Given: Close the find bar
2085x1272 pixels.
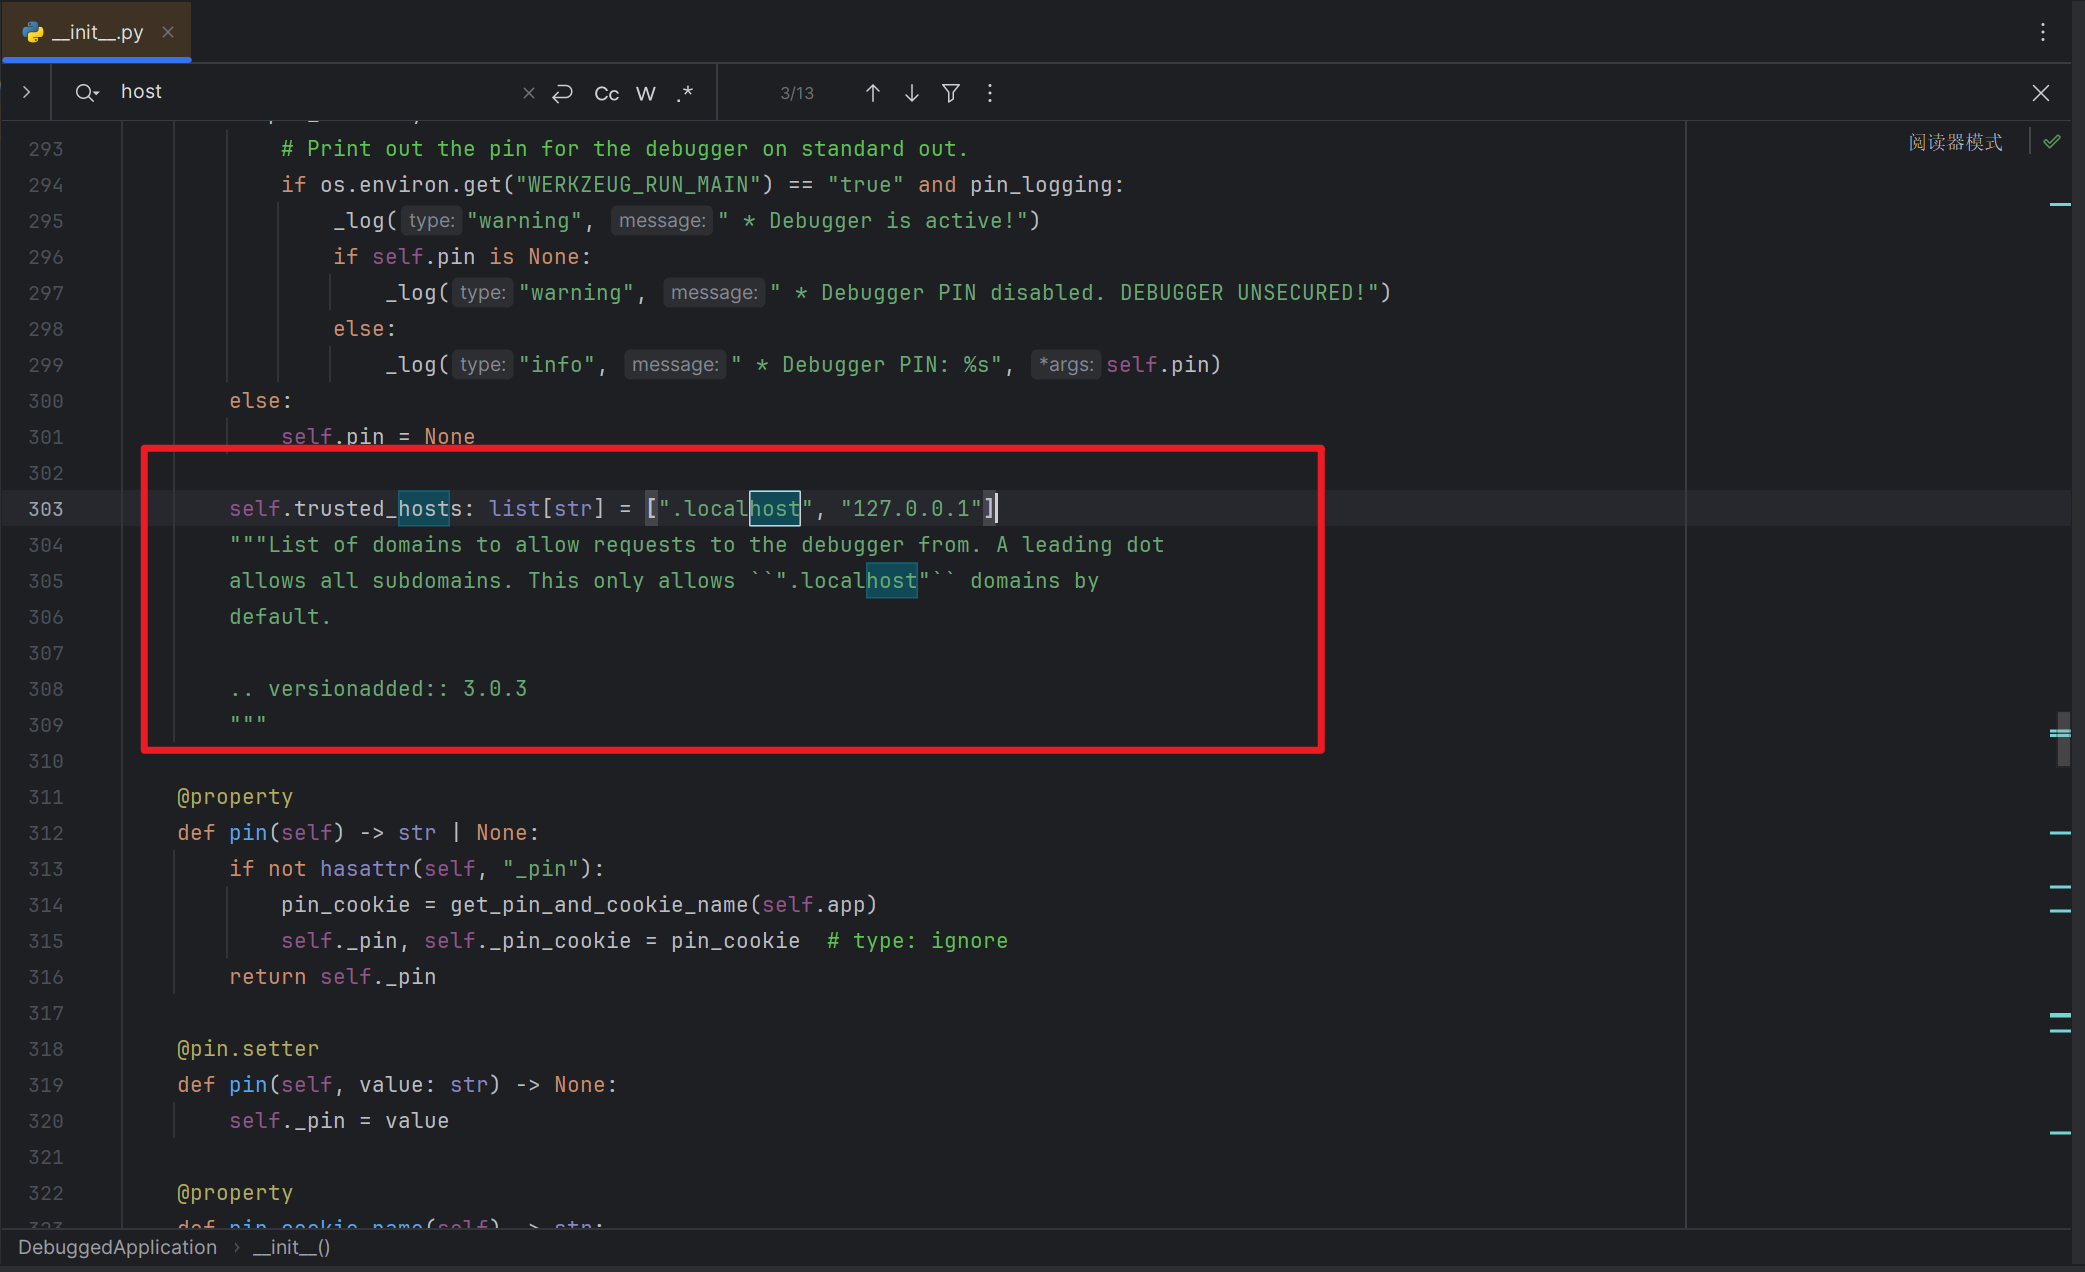Looking at the screenshot, I should 2041,93.
